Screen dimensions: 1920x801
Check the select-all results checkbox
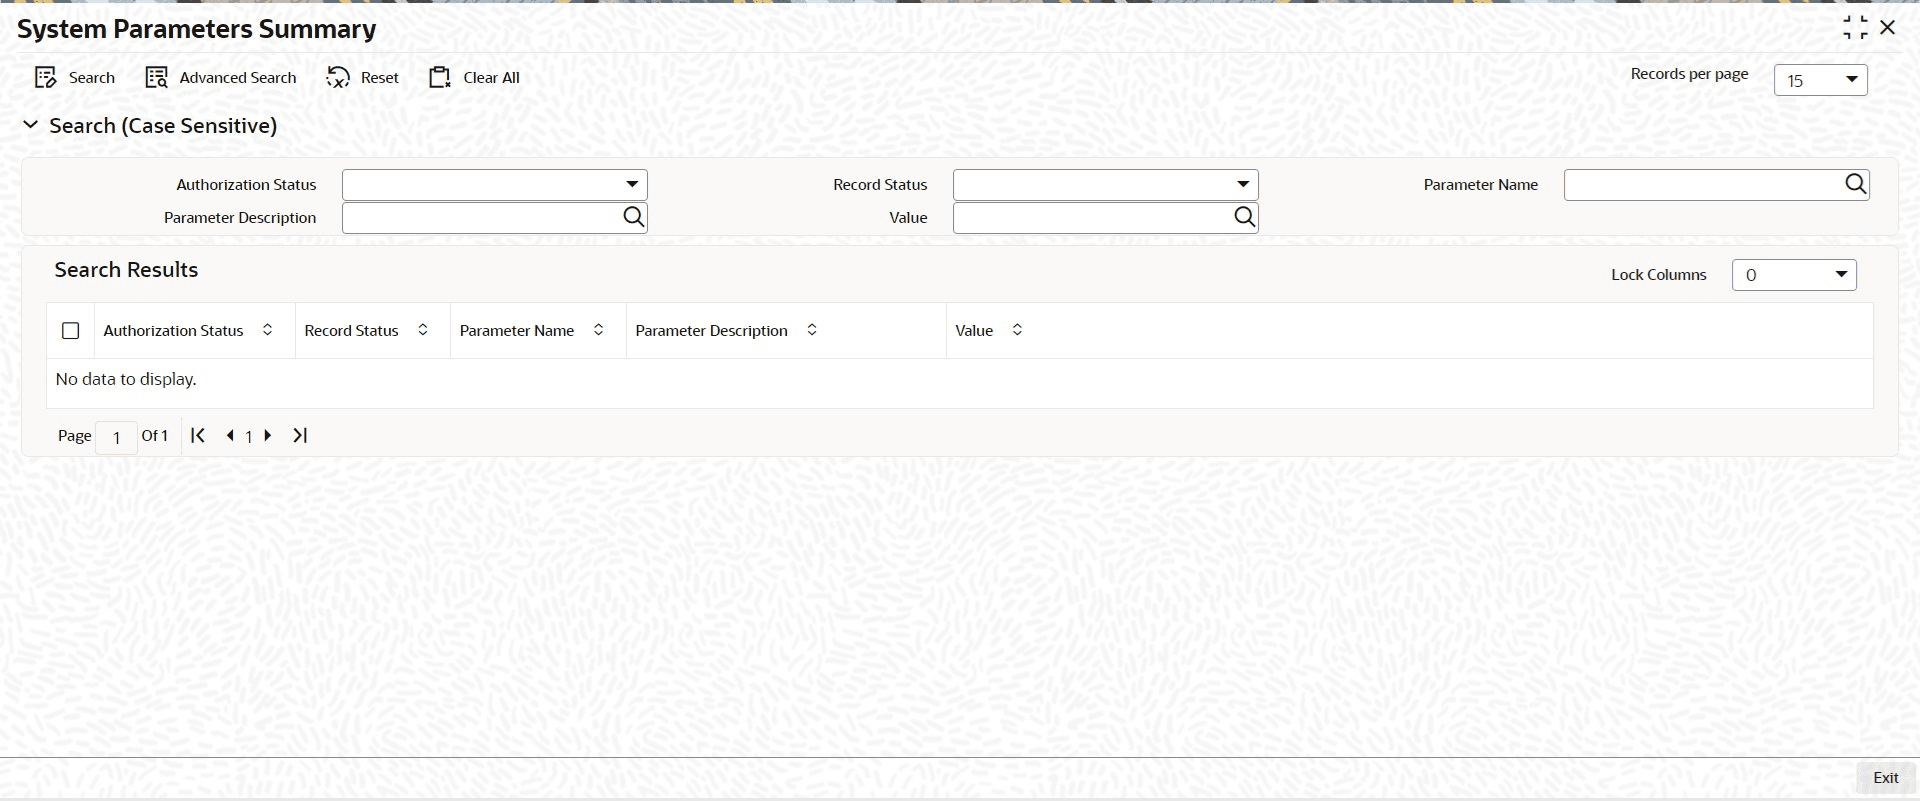click(x=70, y=330)
